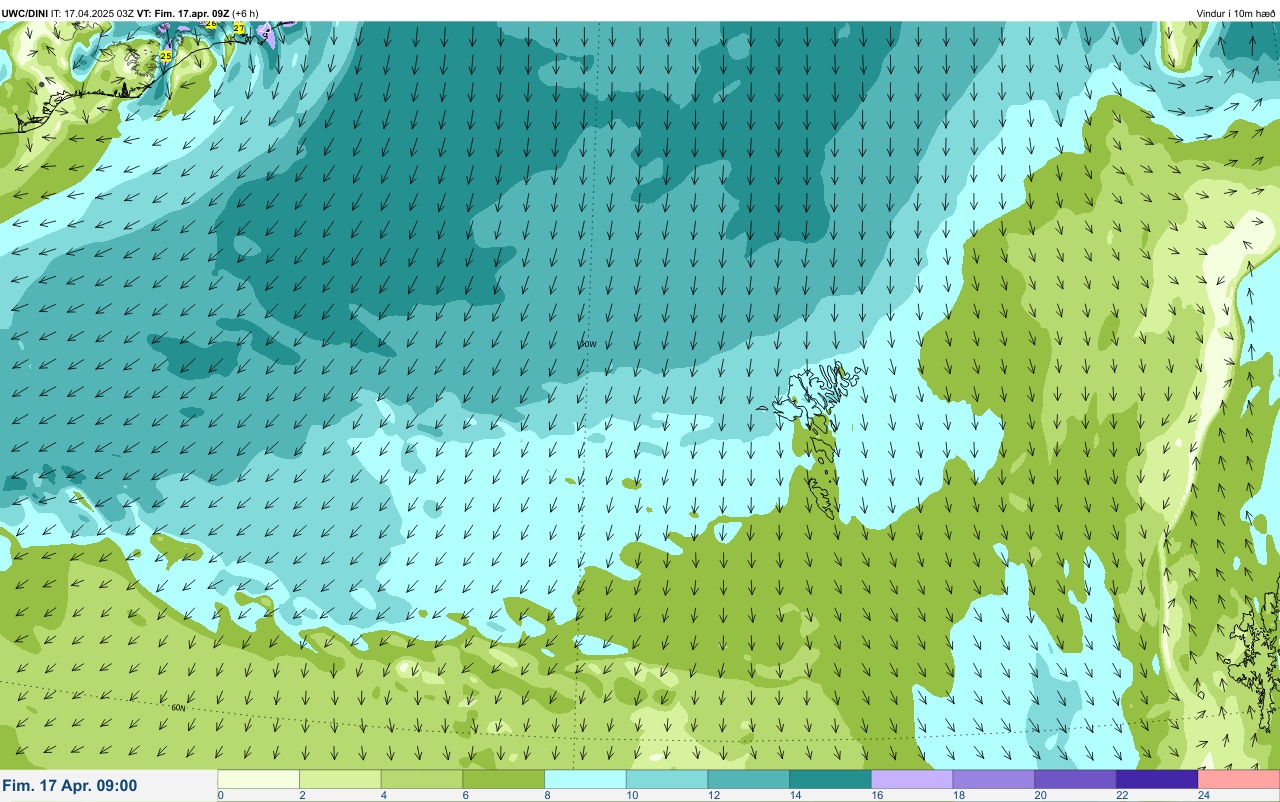Click the '10W' longitude label on the map

tap(587, 344)
